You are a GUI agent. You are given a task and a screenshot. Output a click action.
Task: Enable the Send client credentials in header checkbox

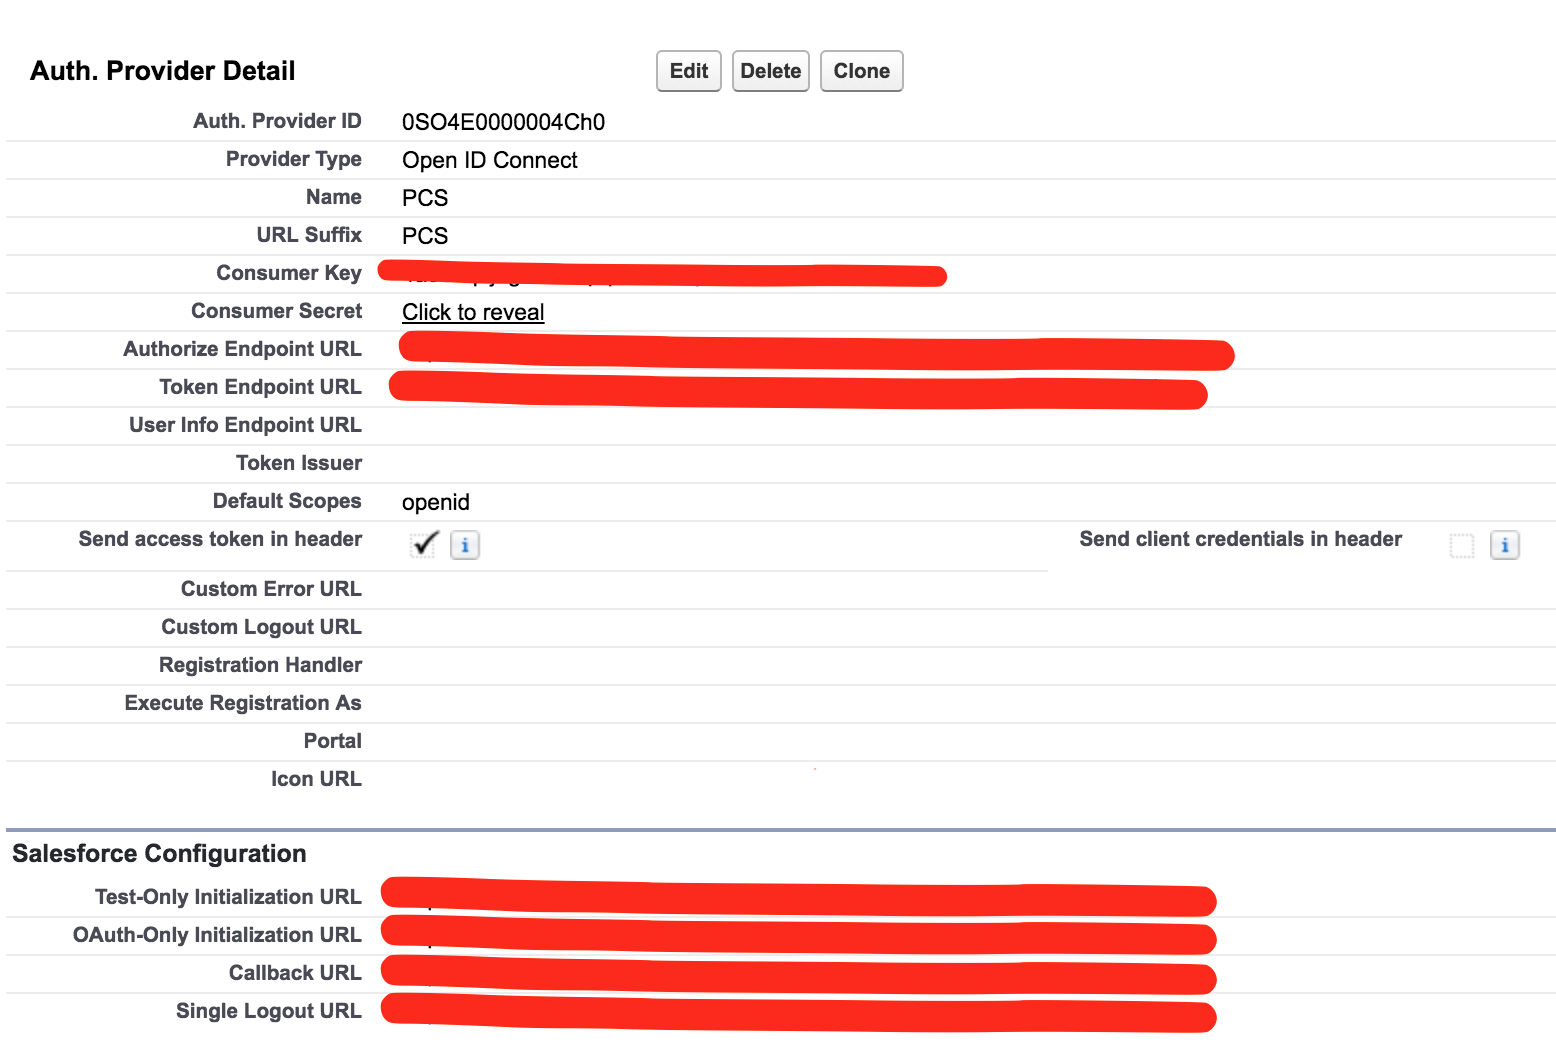point(1461,545)
